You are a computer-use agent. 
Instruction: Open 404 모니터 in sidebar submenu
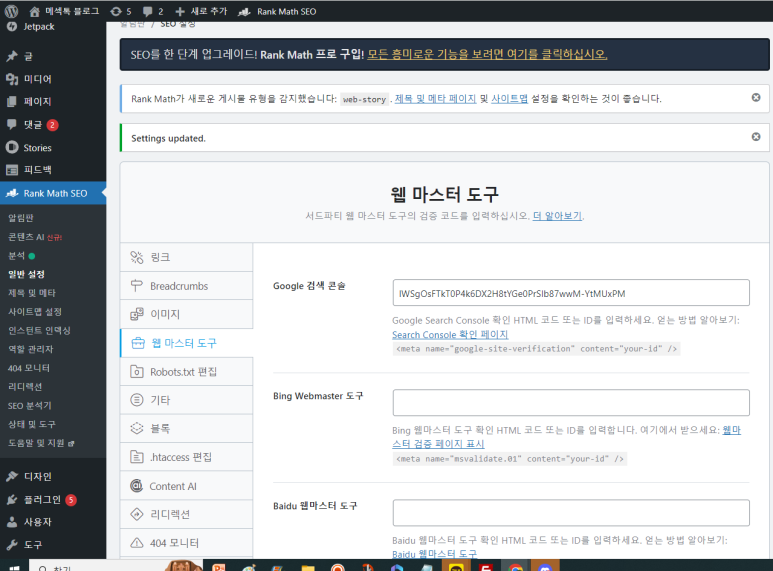[x=29, y=368]
